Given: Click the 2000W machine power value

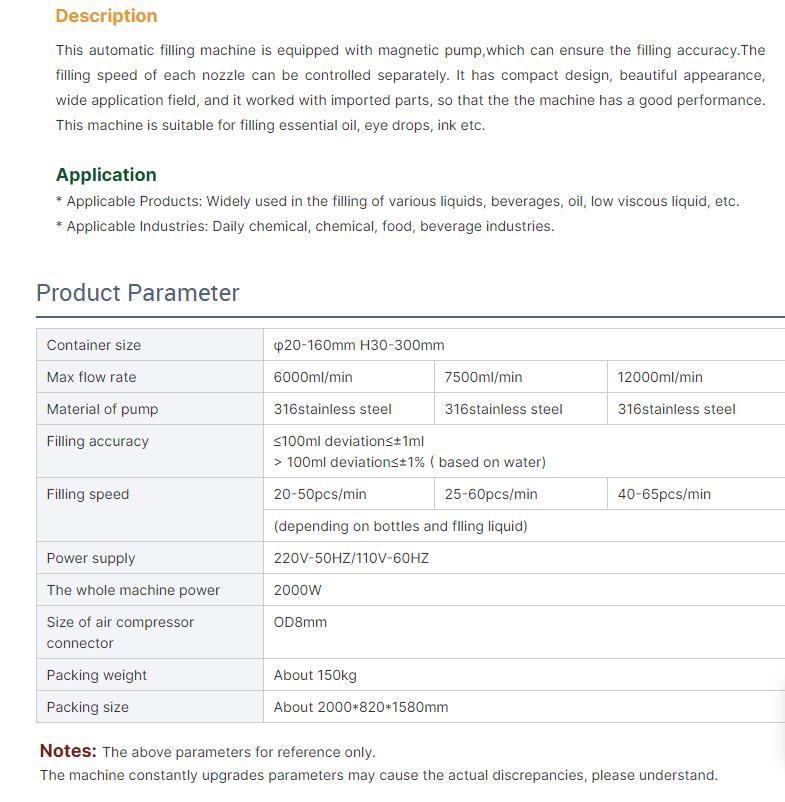Looking at the screenshot, I should [298, 590].
